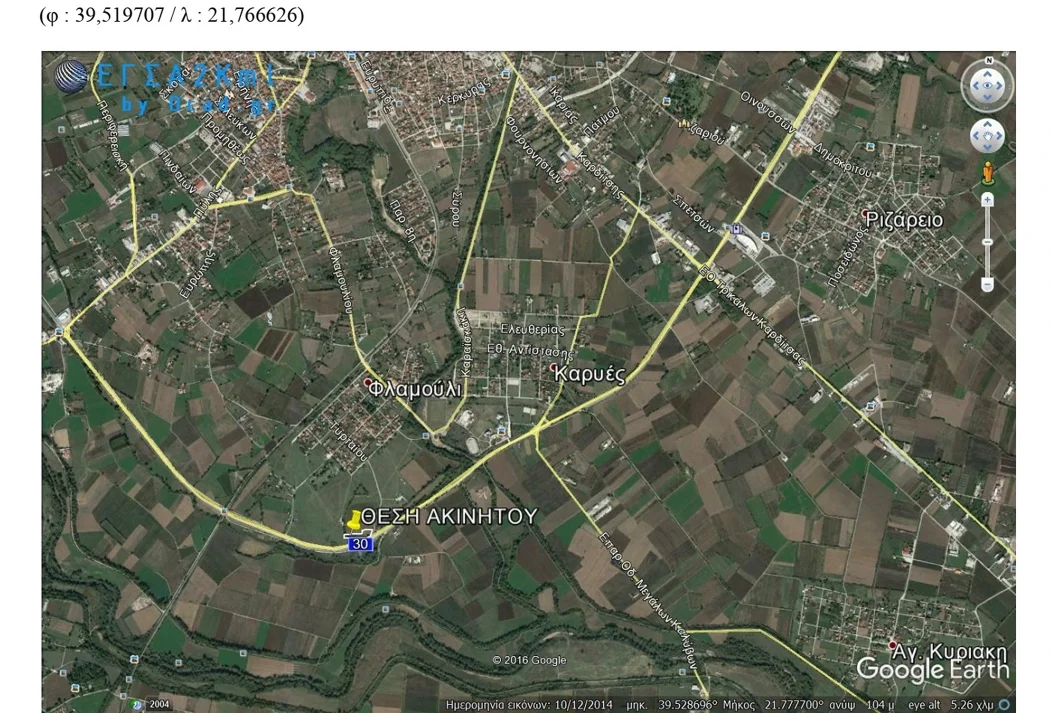Click the zoom slider handle
The width and height of the screenshot is (1050, 713).
987,242
